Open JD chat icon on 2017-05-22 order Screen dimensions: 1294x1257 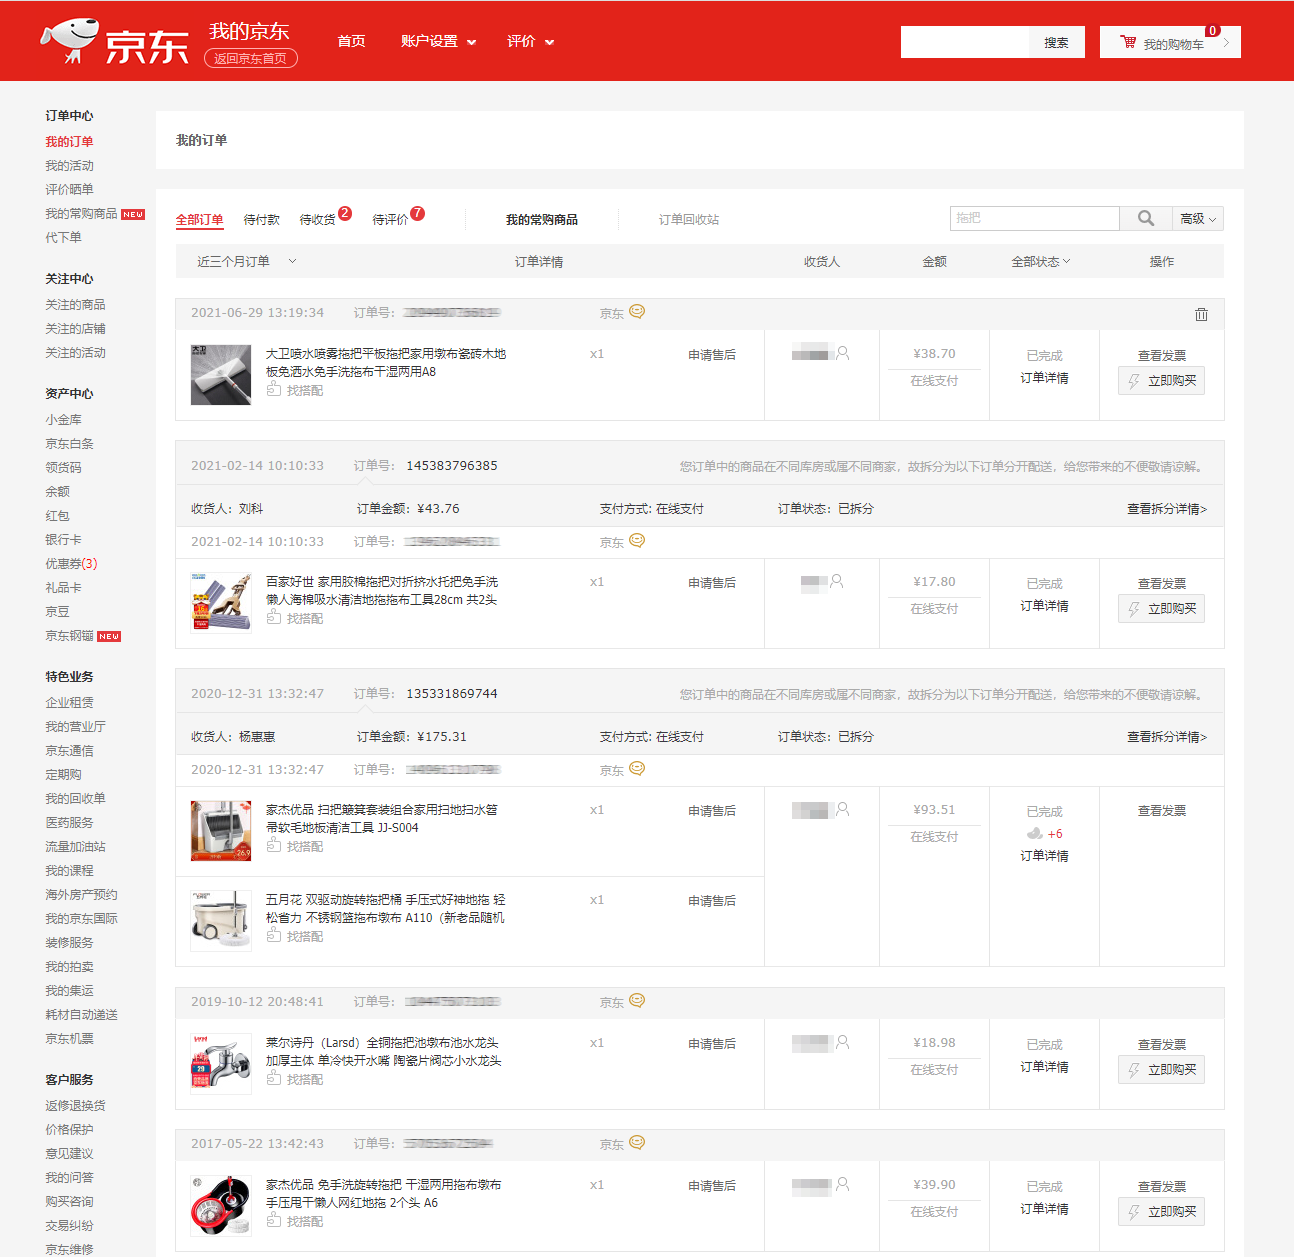[637, 1143]
